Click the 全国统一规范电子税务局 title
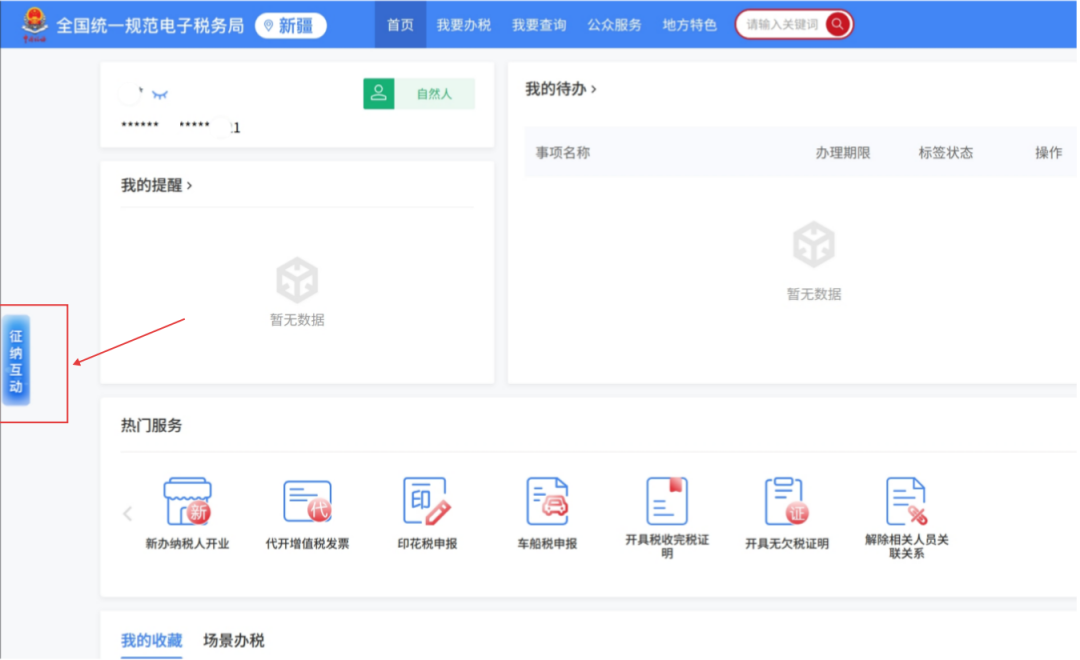Screen dimensions: 1080x660 click(150, 25)
